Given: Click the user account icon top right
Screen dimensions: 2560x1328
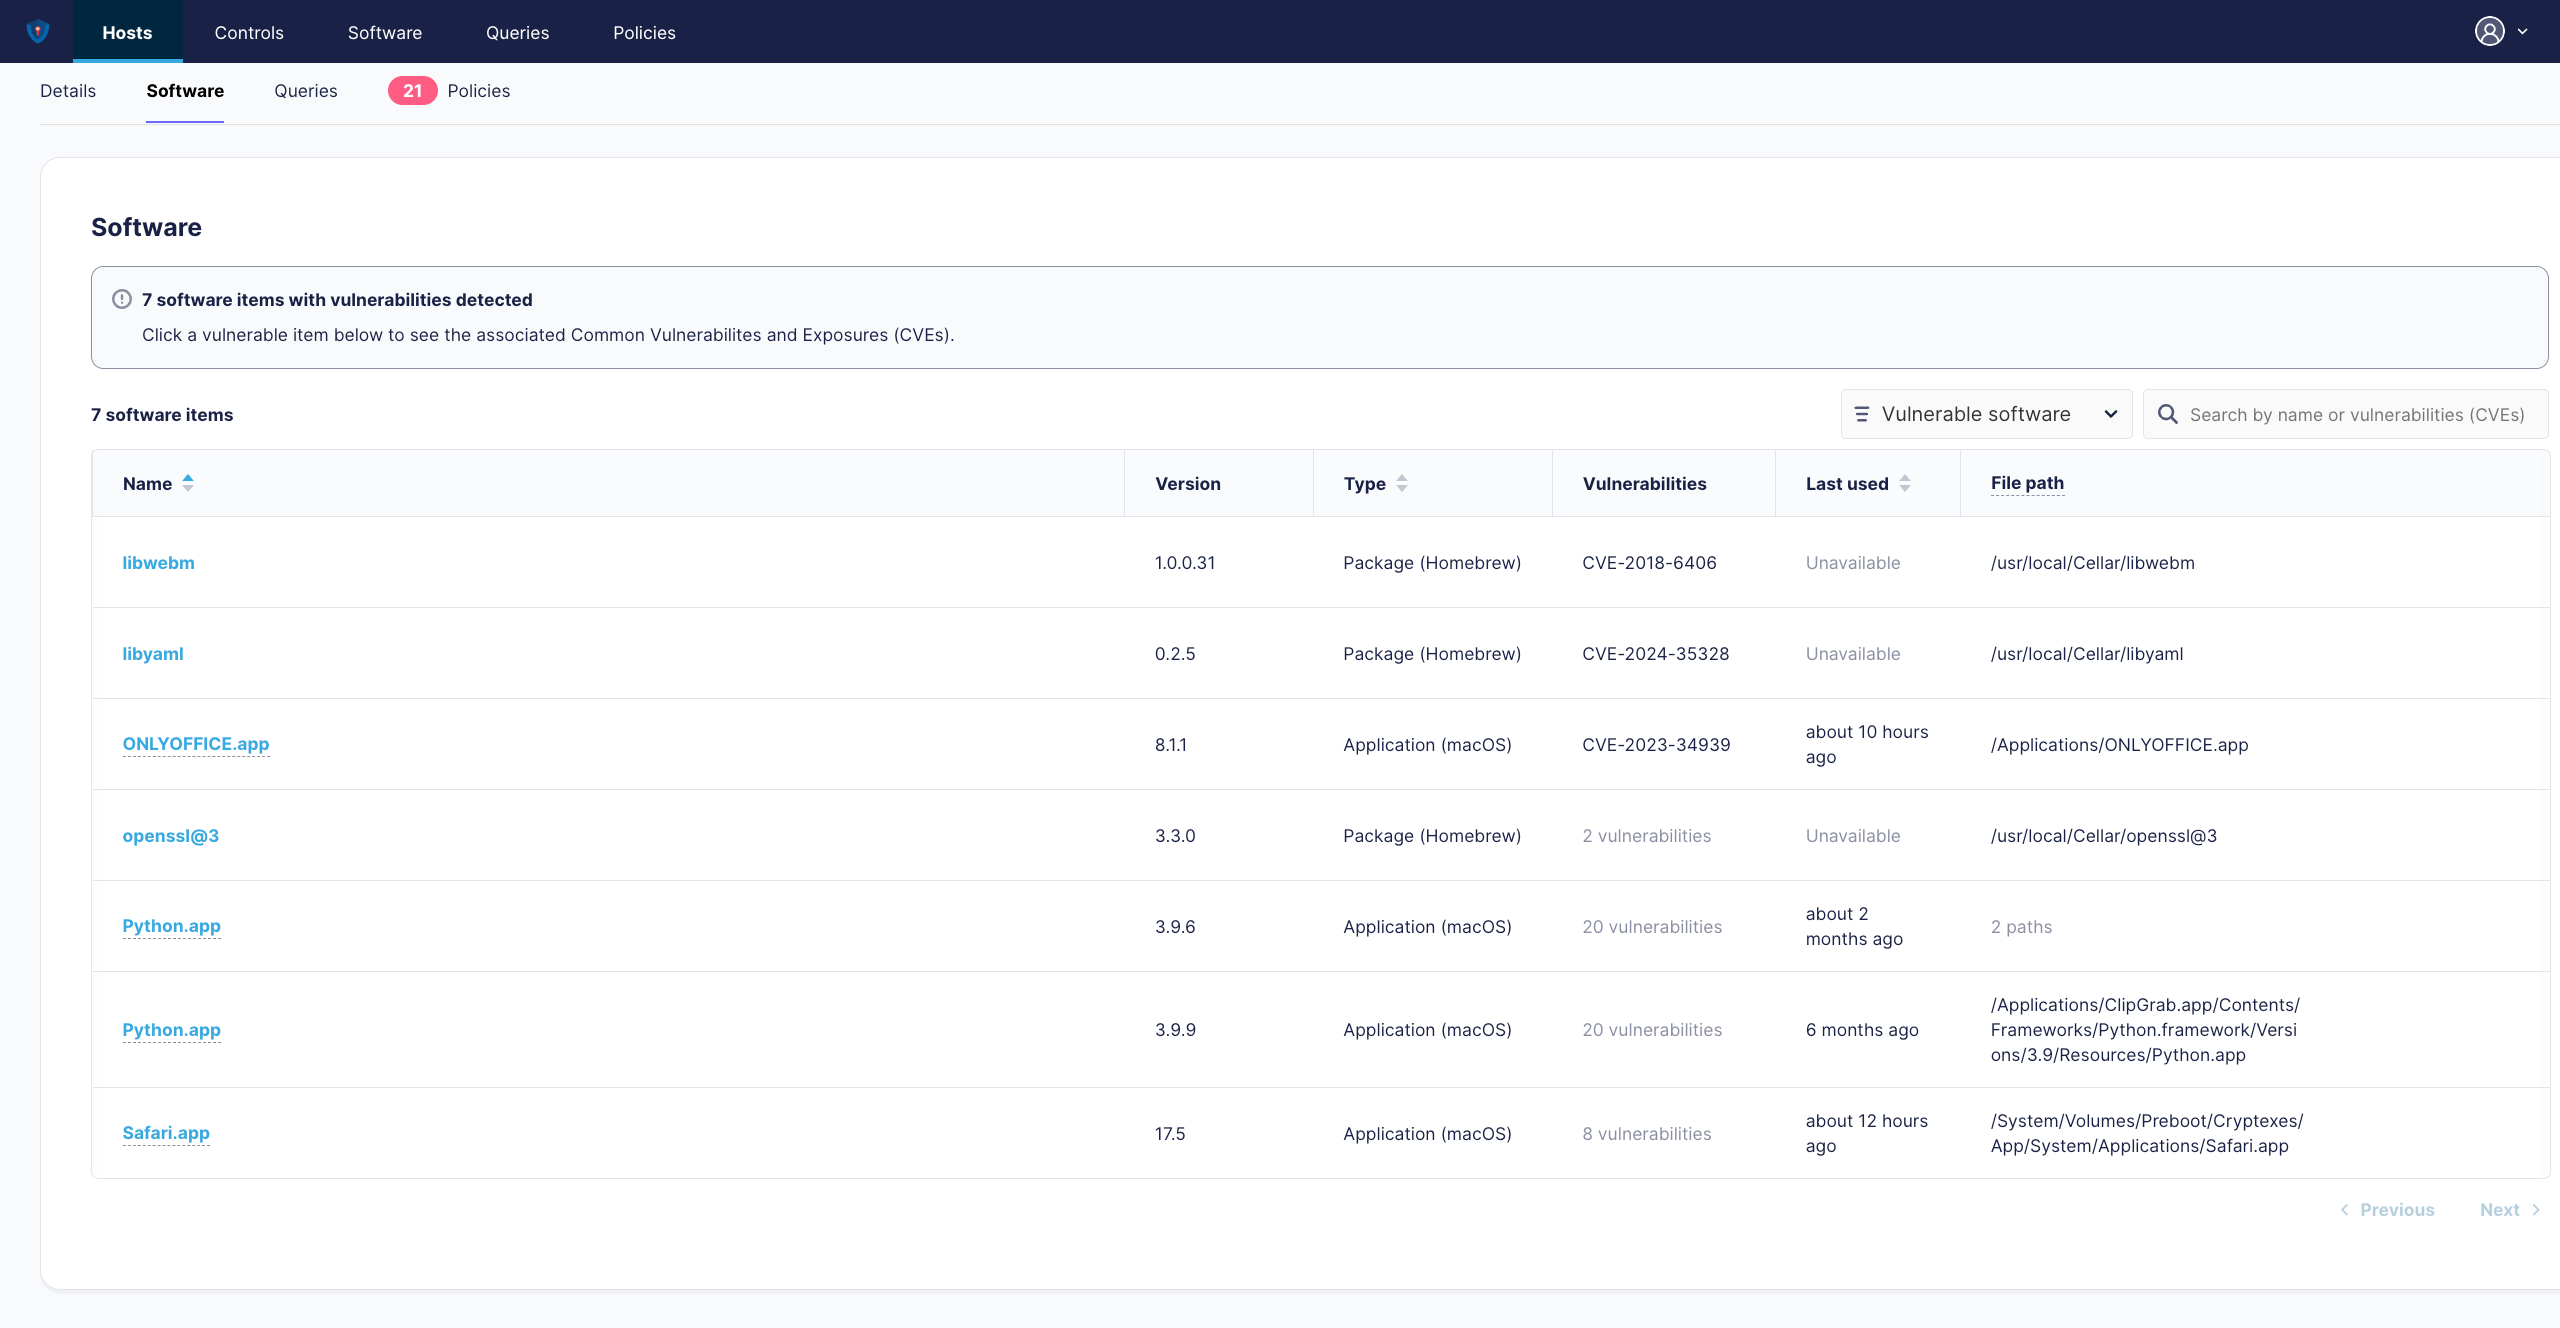Looking at the screenshot, I should (x=2491, y=30).
